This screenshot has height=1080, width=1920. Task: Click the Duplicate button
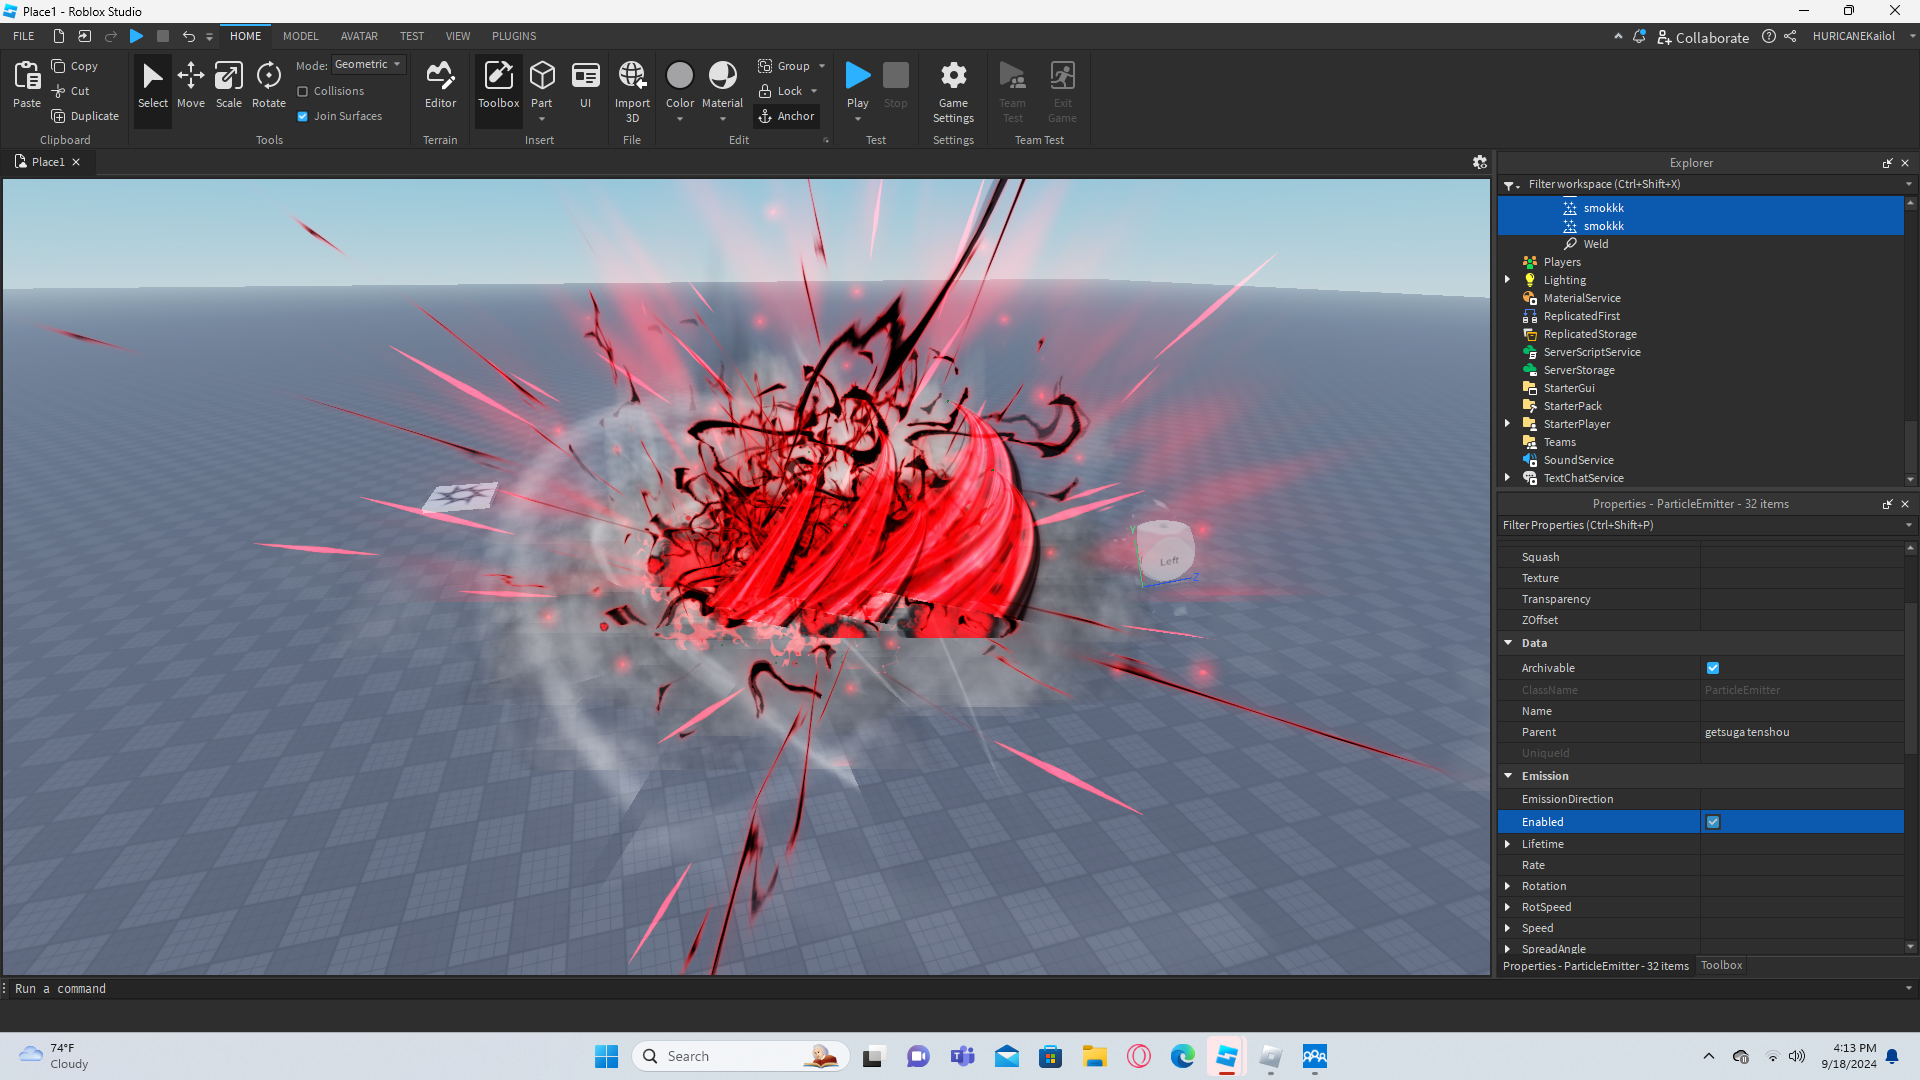pos(85,116)
